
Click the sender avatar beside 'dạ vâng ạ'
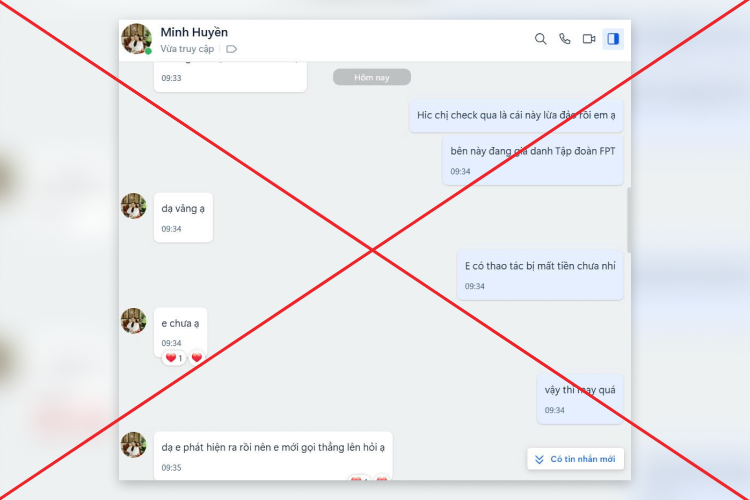[x=133, y=206]
